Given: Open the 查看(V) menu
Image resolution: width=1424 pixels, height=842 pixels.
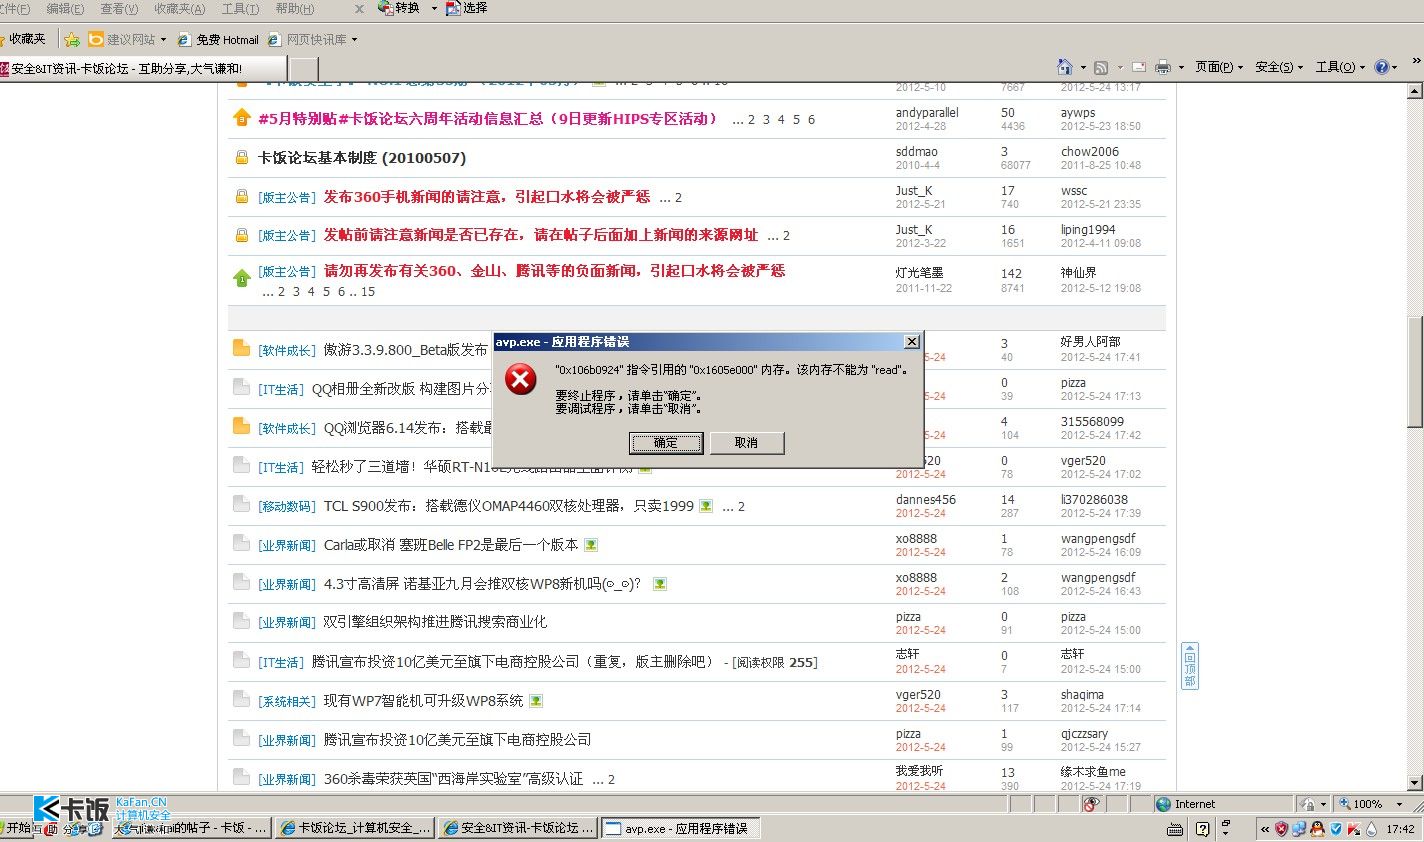Looking at the screenshot, I should pos(119,9).
